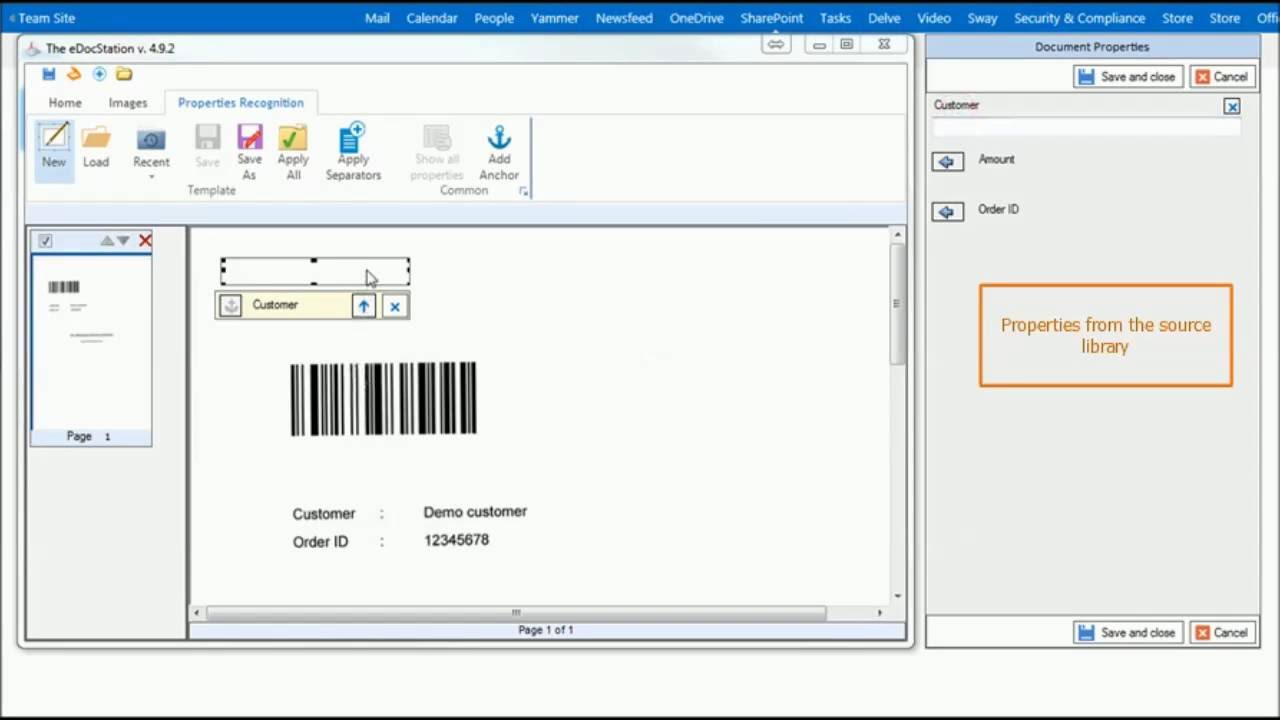Open Sway in the top navigation
The image size is (1280, 720).
(x=982, y=18)
